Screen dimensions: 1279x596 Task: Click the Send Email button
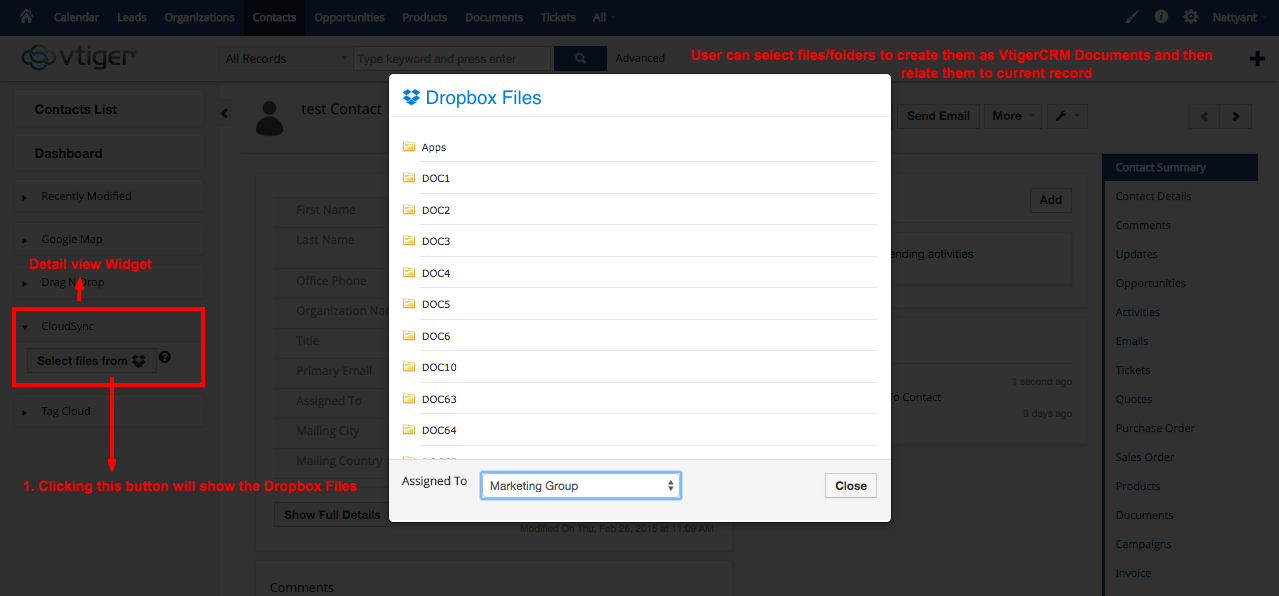pos(938,116)
